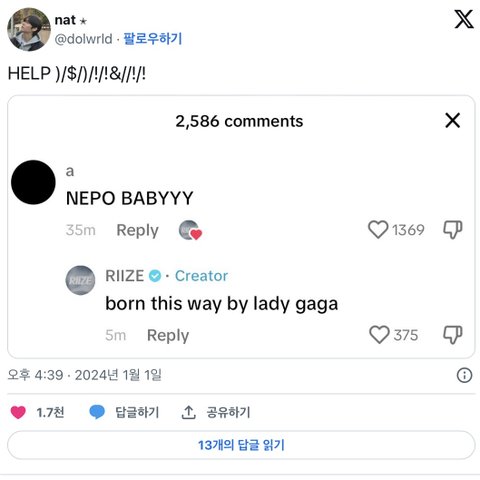Dislike the NEPO BABYYY comment
This screenshot has width=480, height=480.
[453, 230]
